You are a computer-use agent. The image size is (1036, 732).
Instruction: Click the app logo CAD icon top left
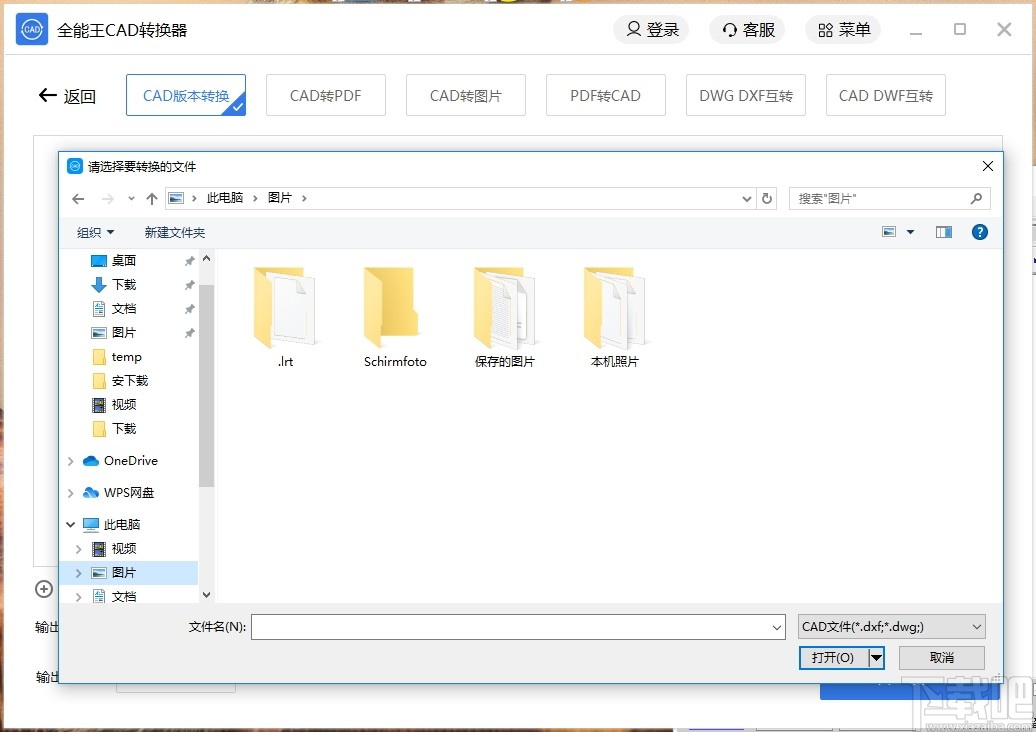click(31, 29)
